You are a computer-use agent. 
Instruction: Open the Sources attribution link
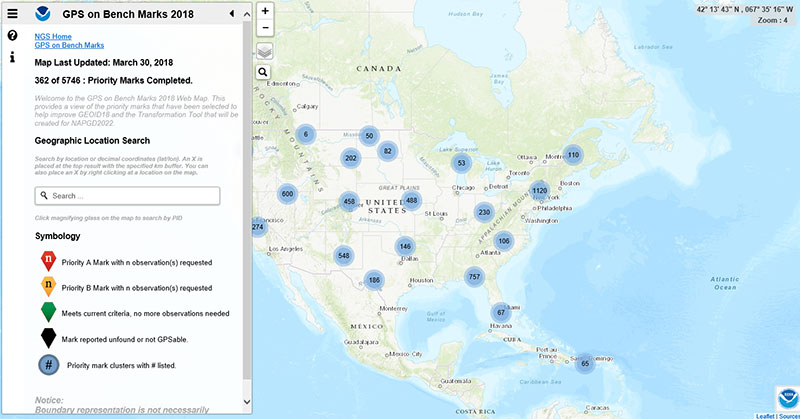click(x=788, y=414)
